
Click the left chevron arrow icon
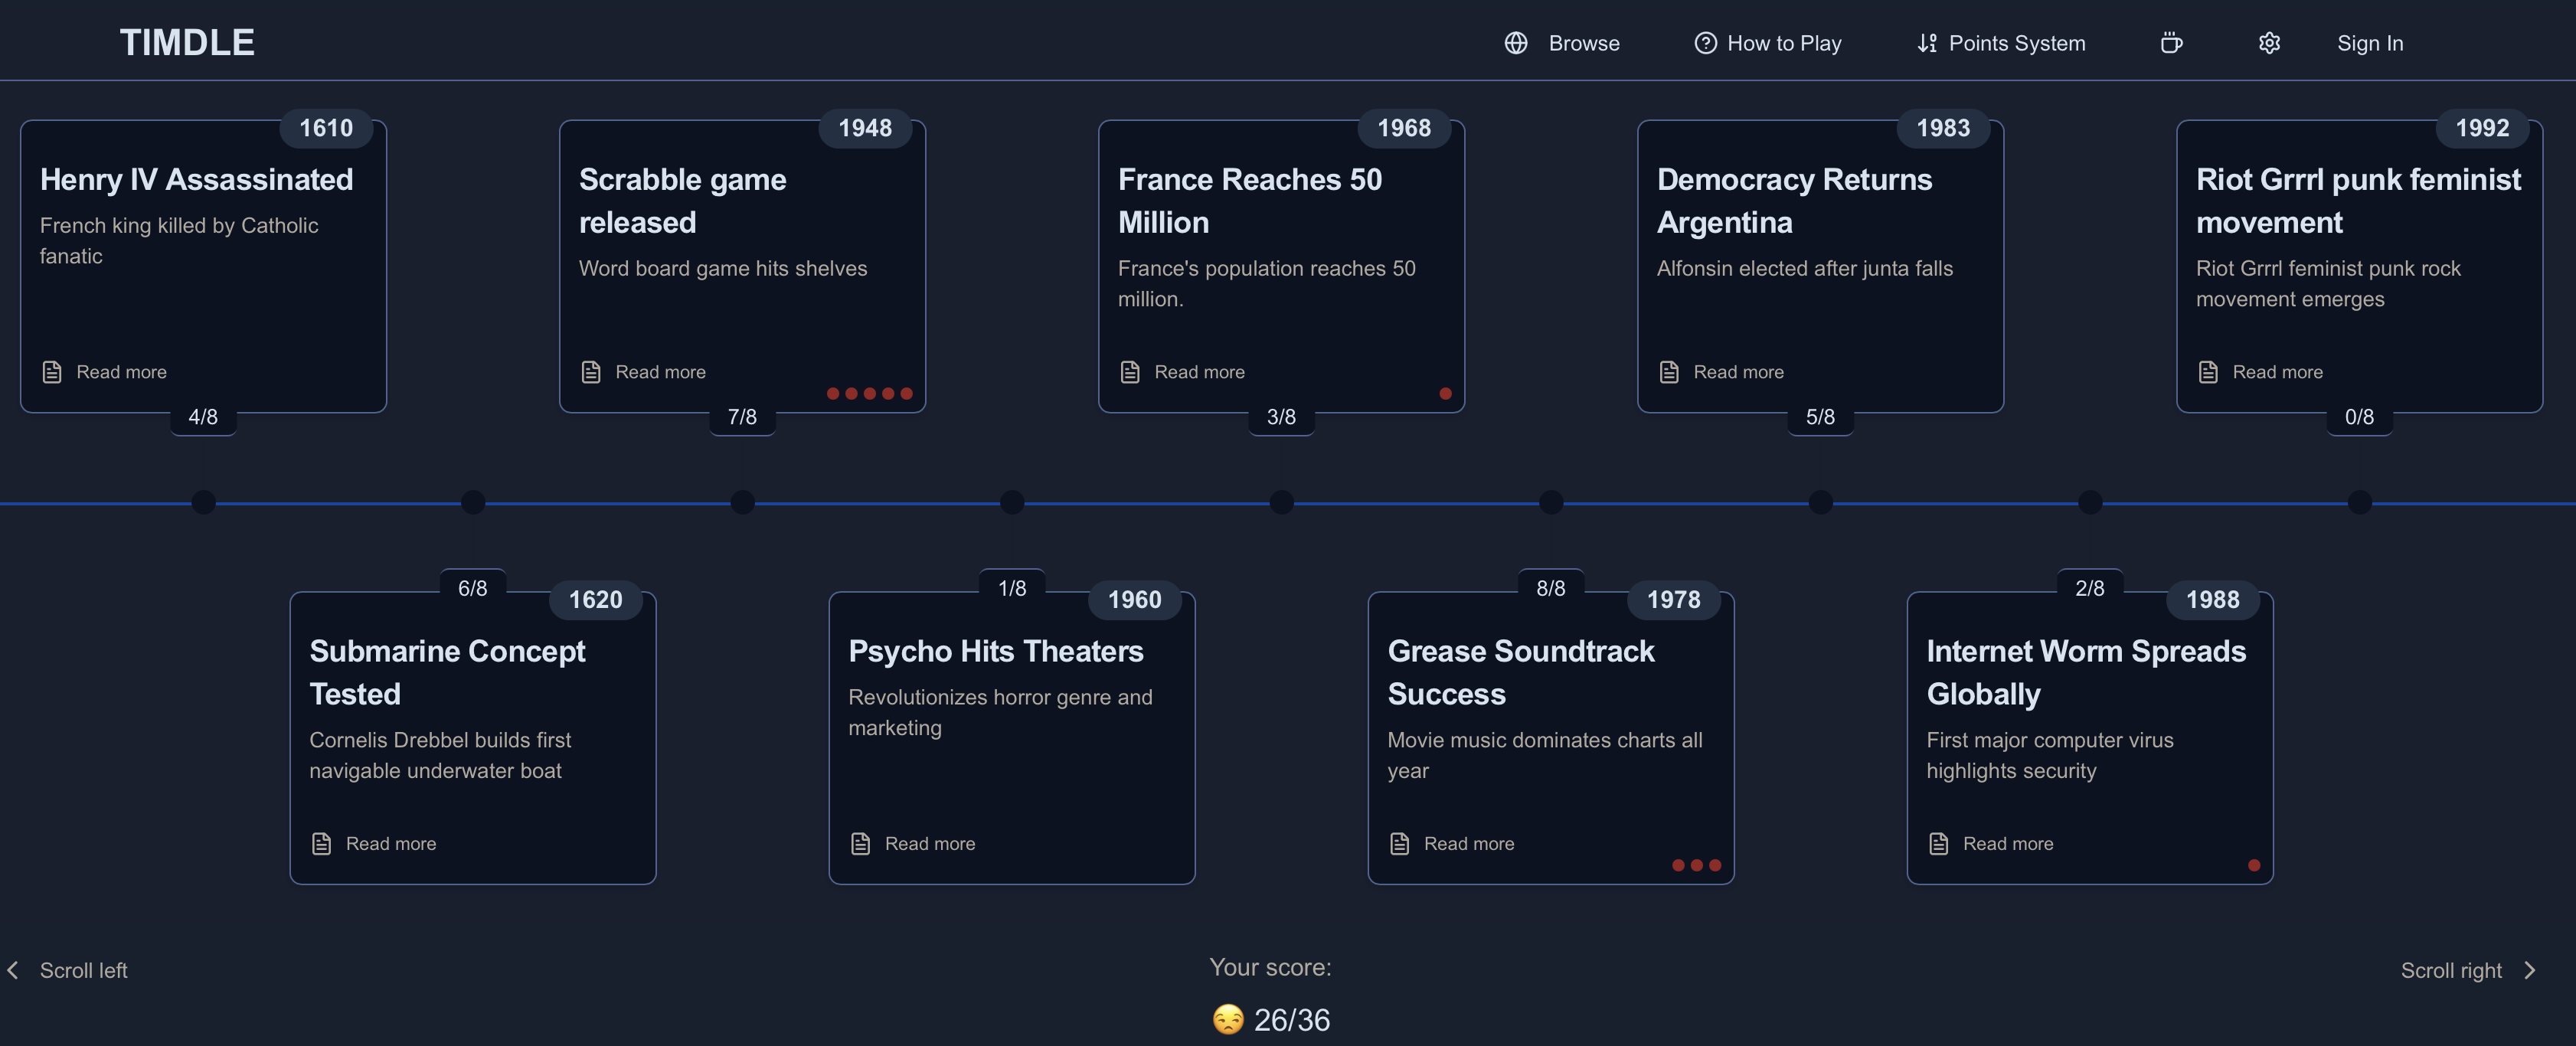click(13, 970)
